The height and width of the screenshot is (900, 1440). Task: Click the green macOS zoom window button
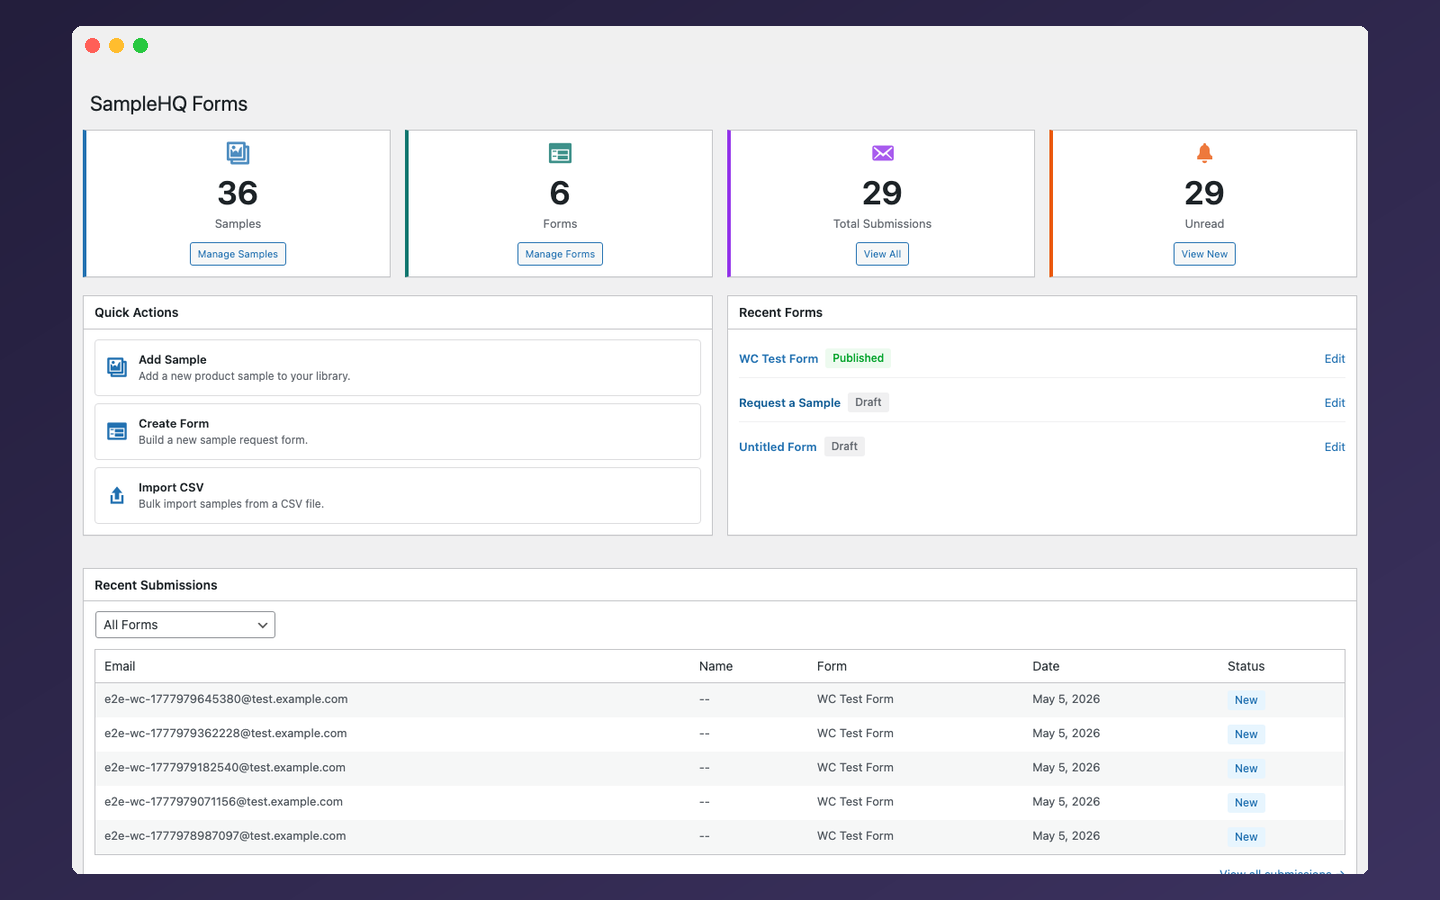point(141,45)
